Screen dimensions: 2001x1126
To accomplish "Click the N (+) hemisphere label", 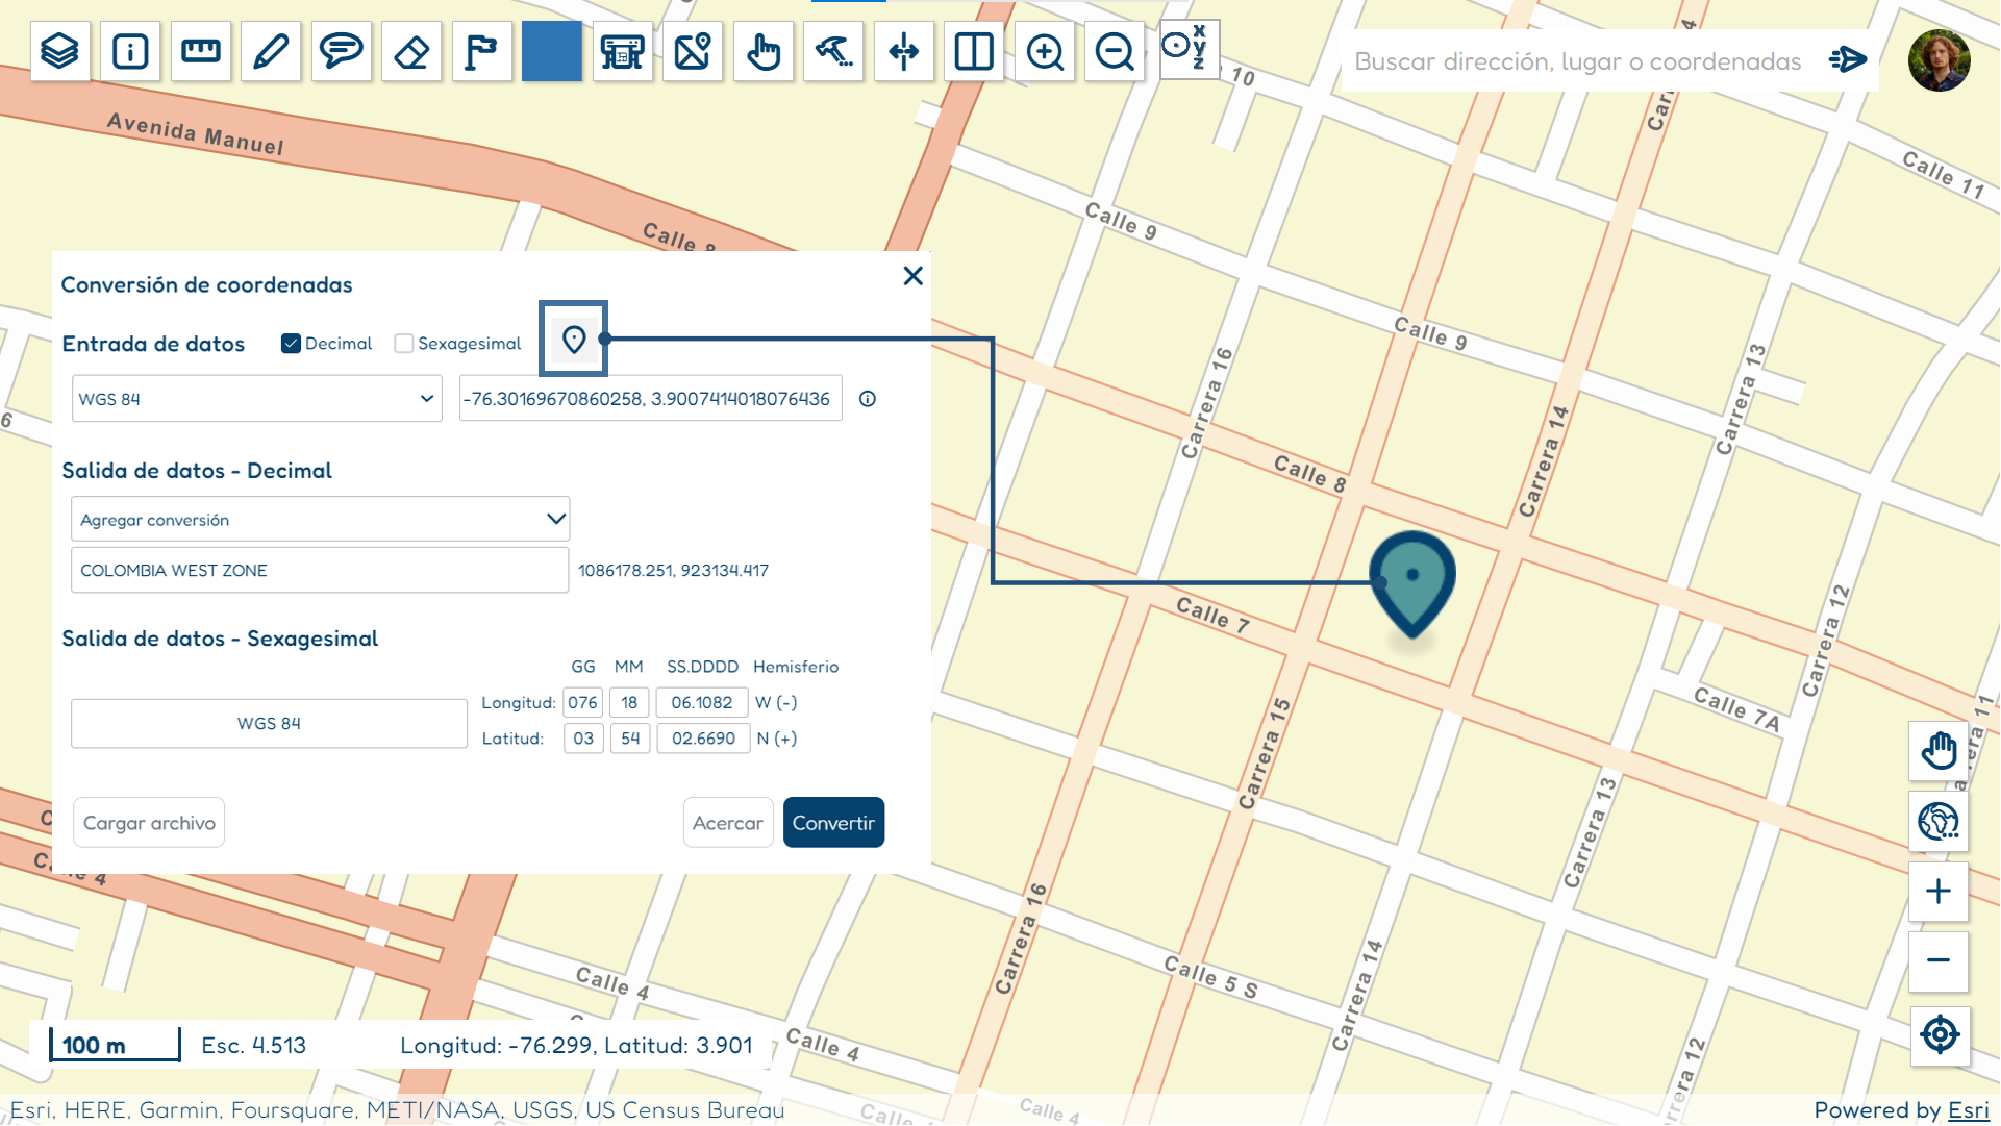I will 777,738.
